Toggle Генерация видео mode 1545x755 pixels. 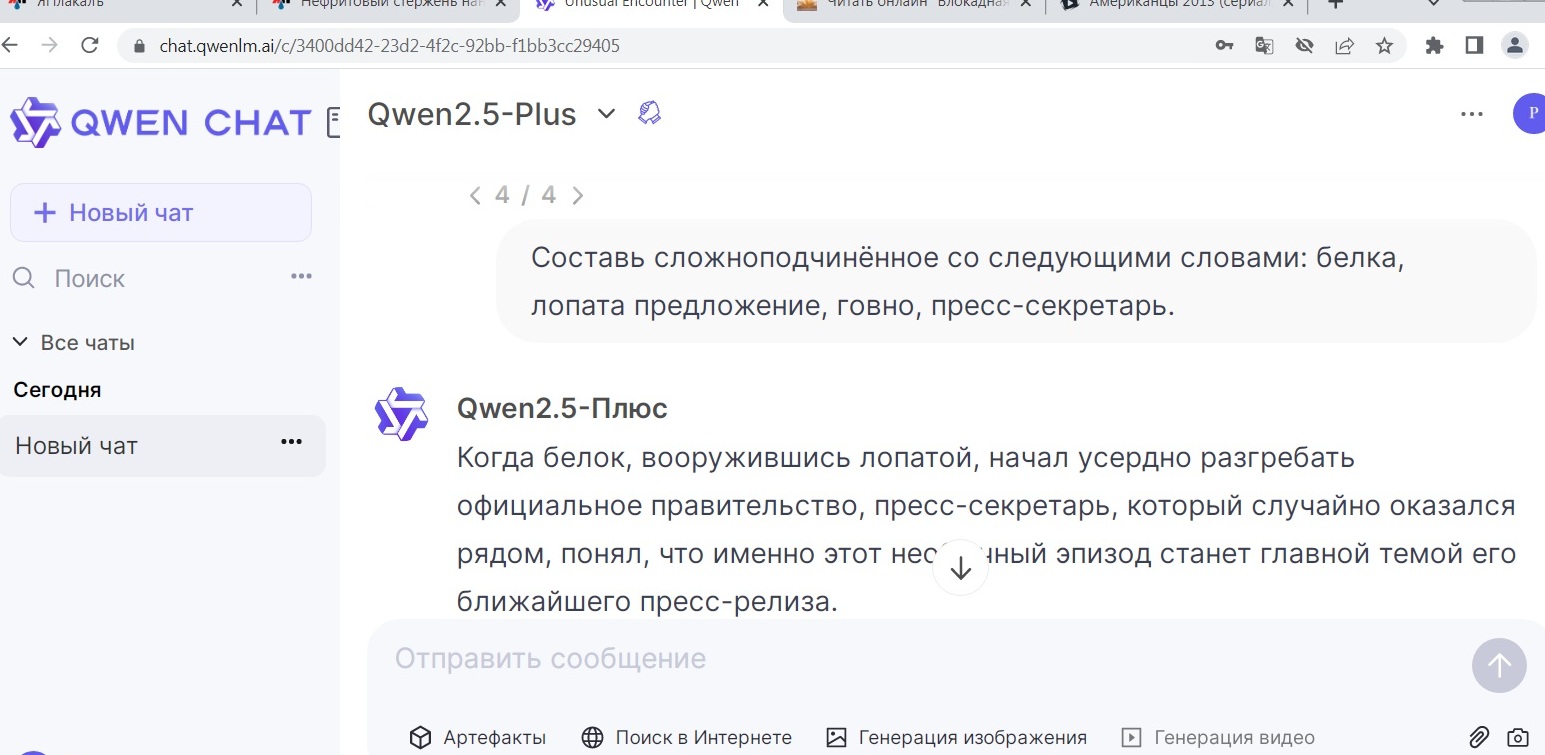tap(1218, 738)
